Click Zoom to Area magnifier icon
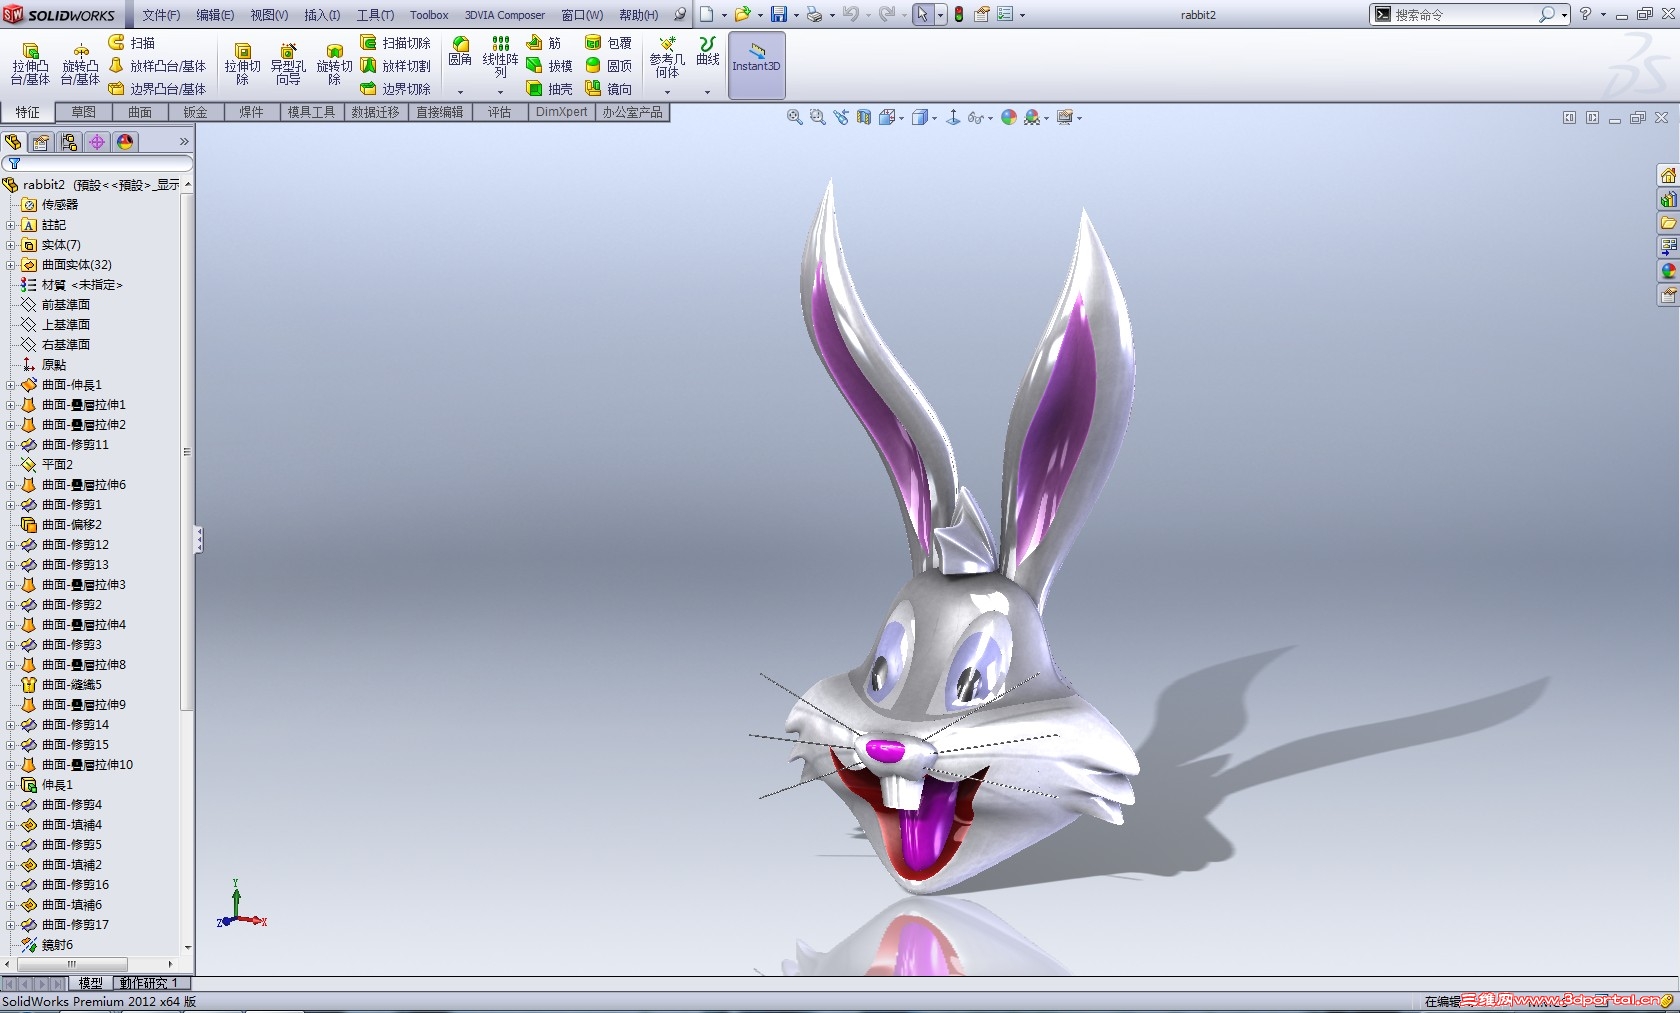The width and height of the screenshot is (1680, 1013). click(818, 117)
